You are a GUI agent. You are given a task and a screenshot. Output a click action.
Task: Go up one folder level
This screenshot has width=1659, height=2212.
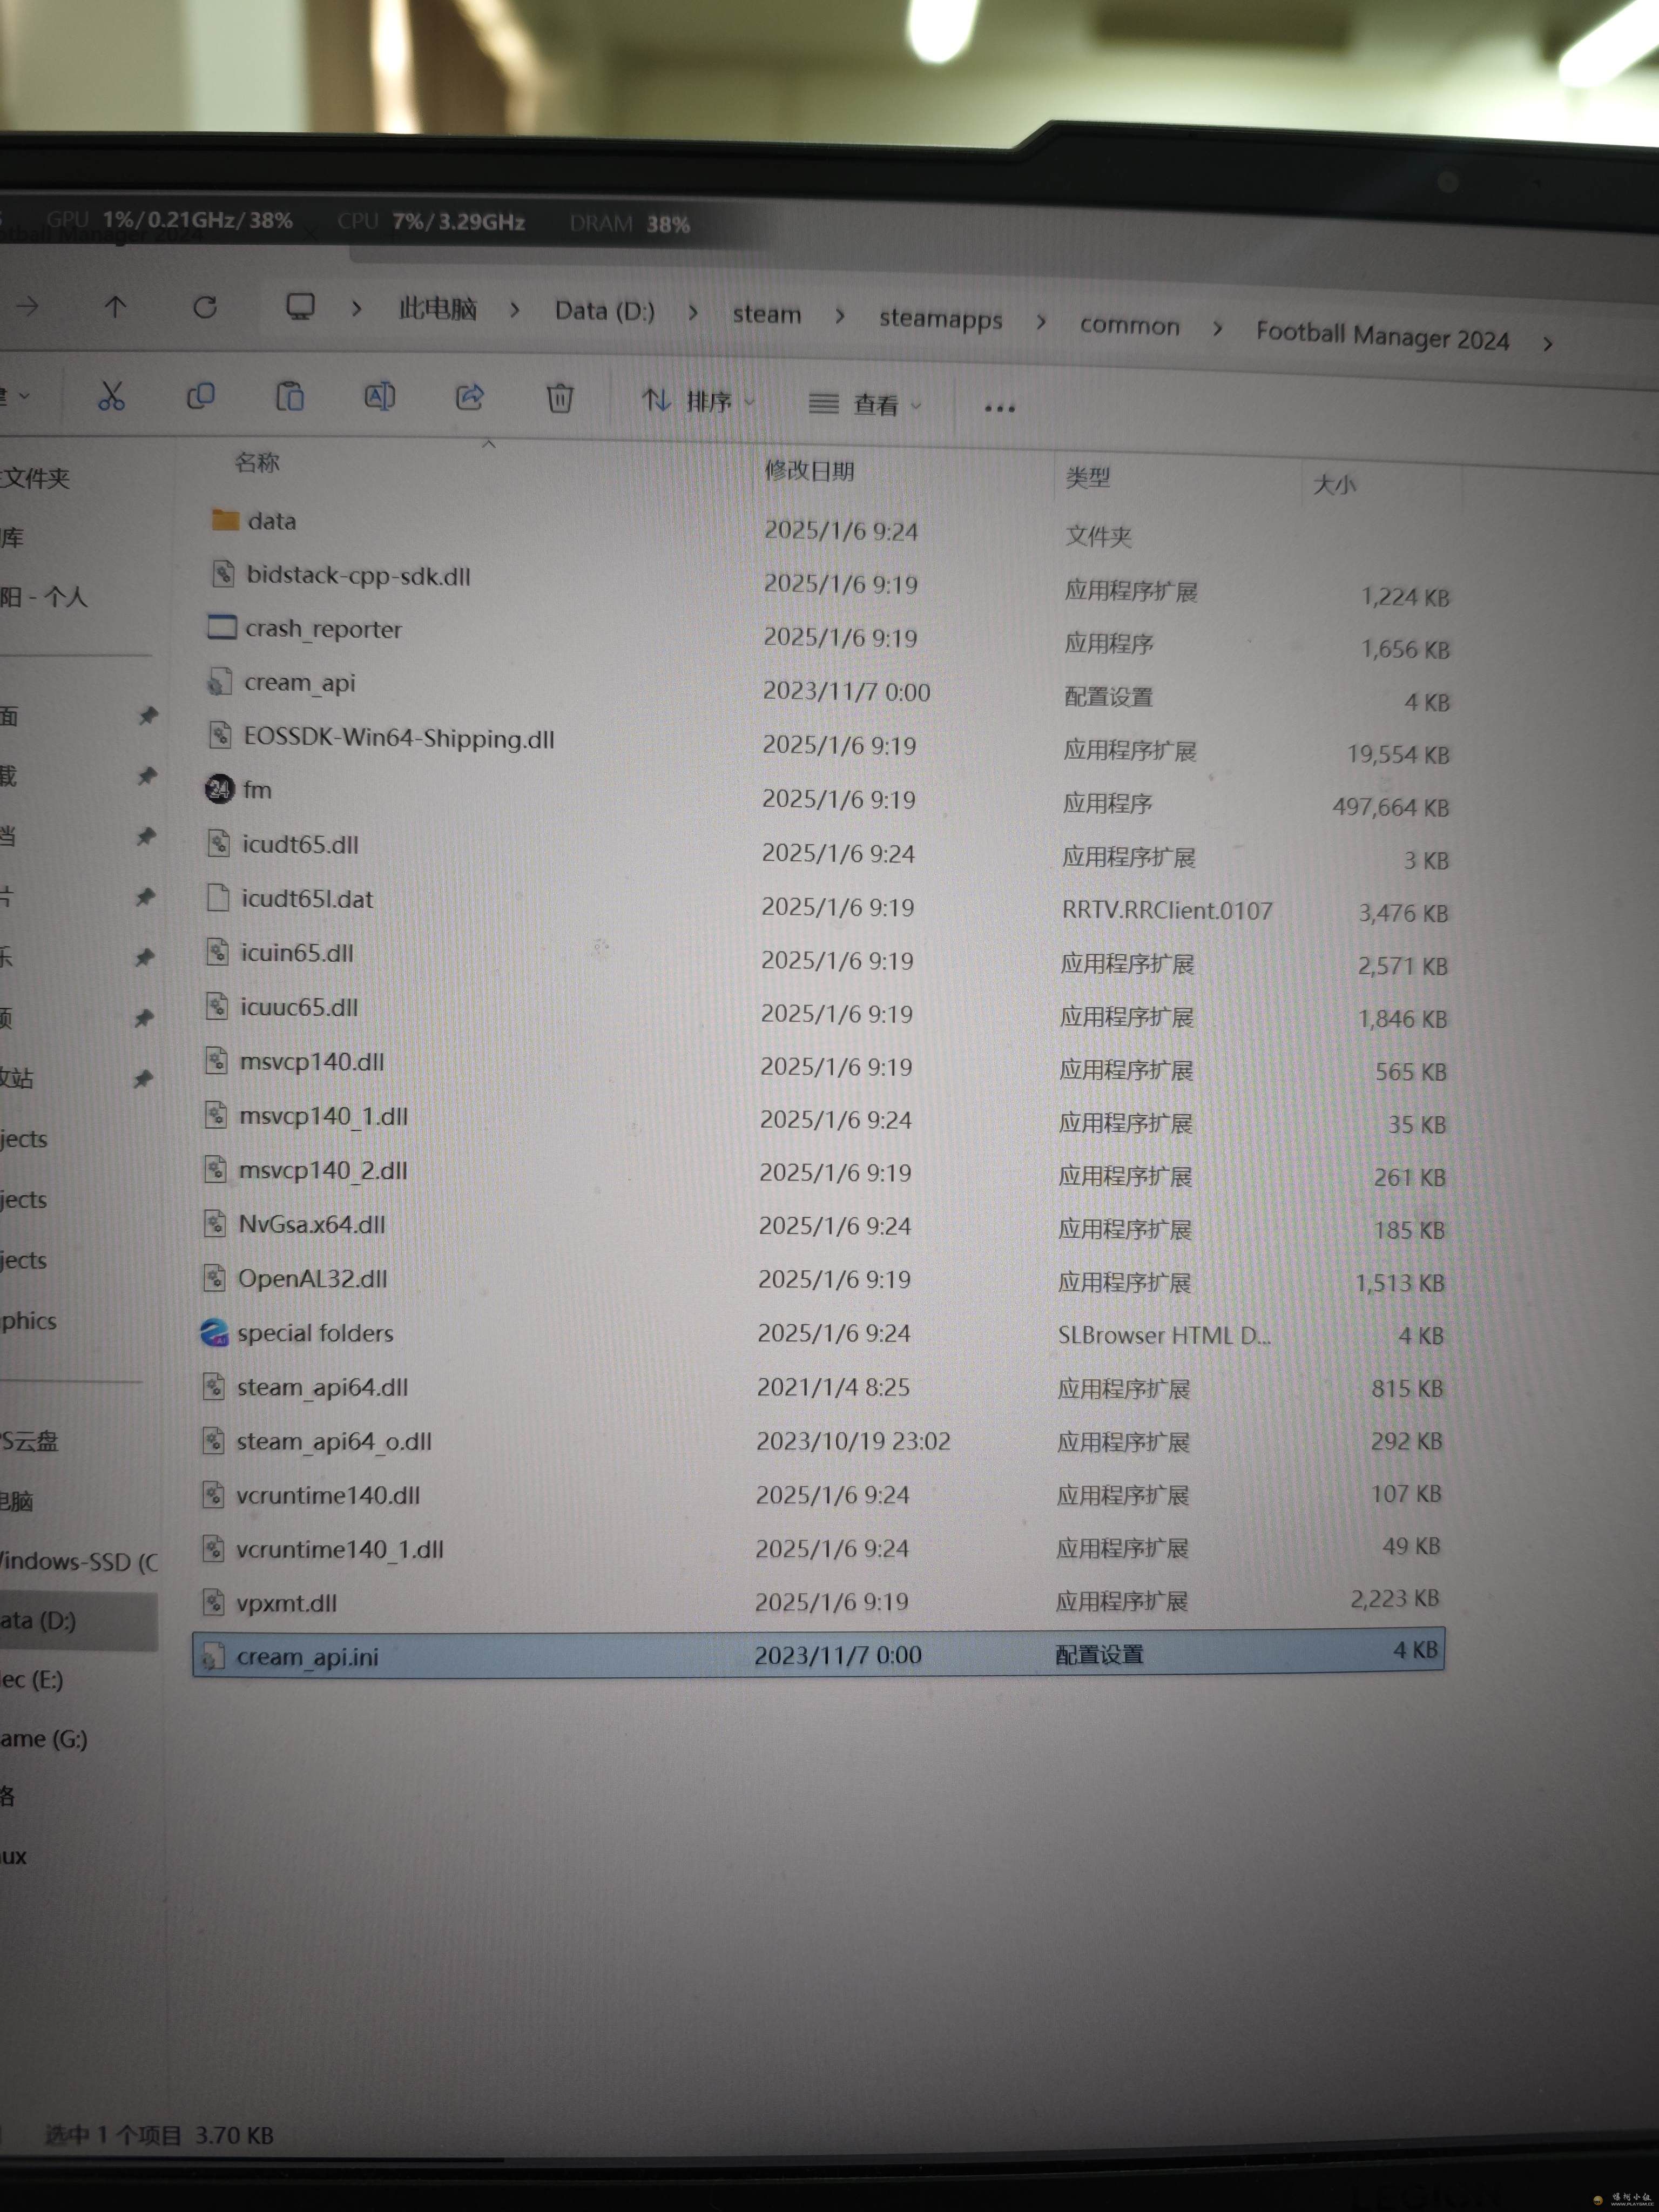tap(115, 306)
